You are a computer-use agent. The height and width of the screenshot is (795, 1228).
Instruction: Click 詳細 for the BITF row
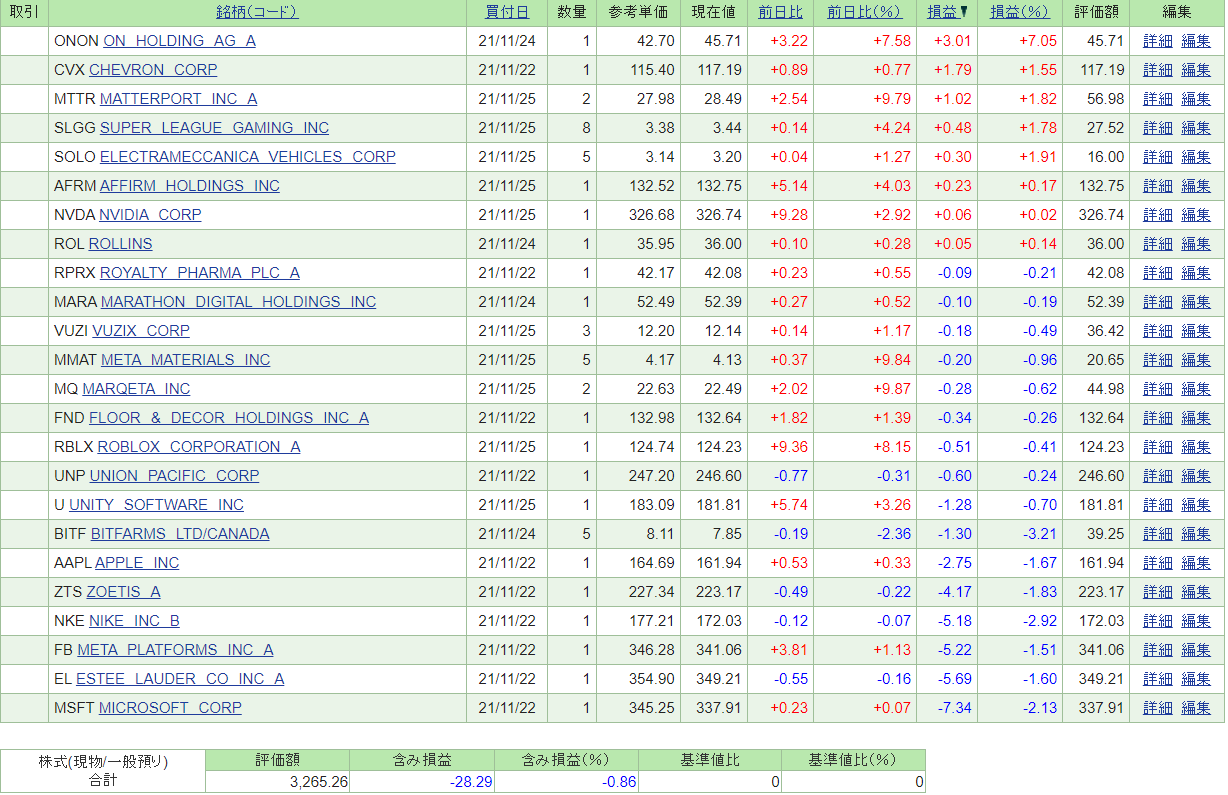tap(1158, 534)
